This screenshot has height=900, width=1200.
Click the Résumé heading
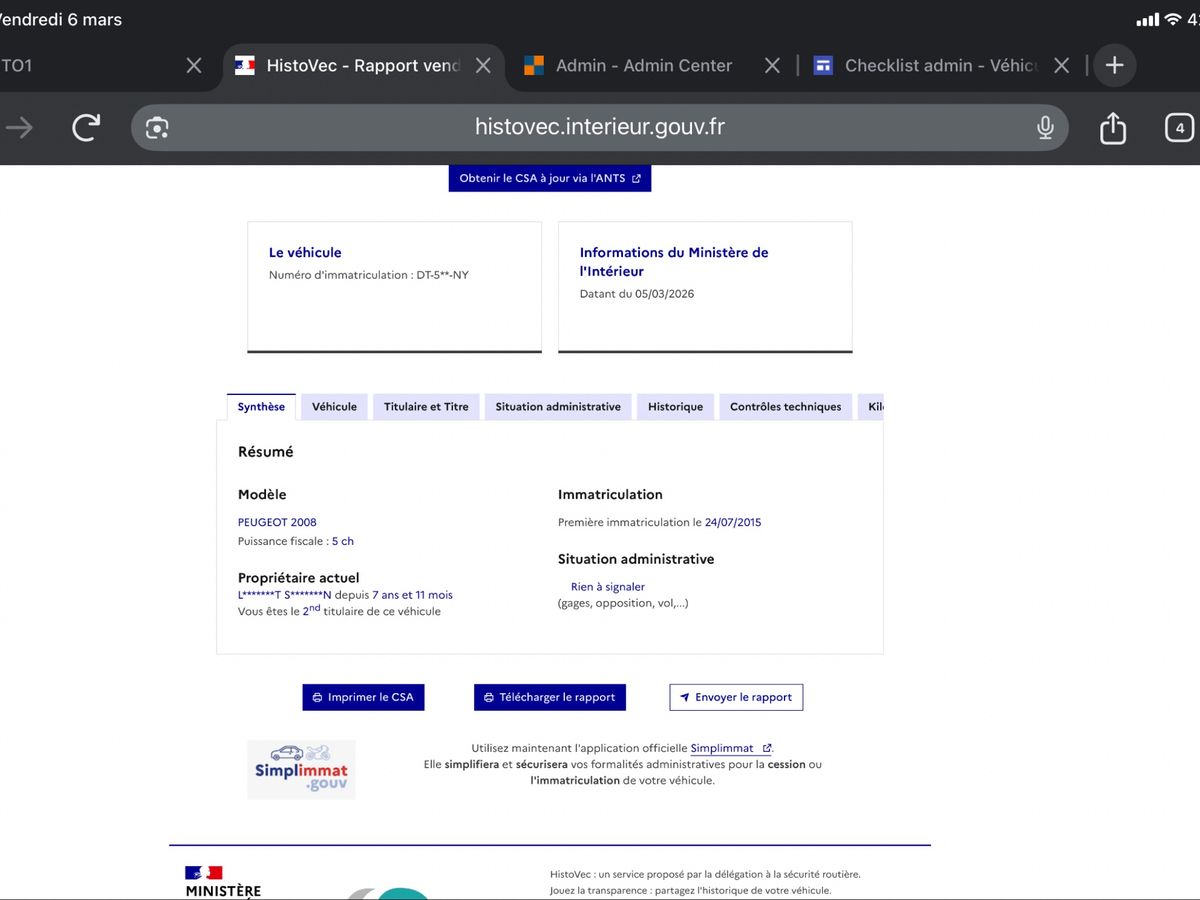(266, 452)
